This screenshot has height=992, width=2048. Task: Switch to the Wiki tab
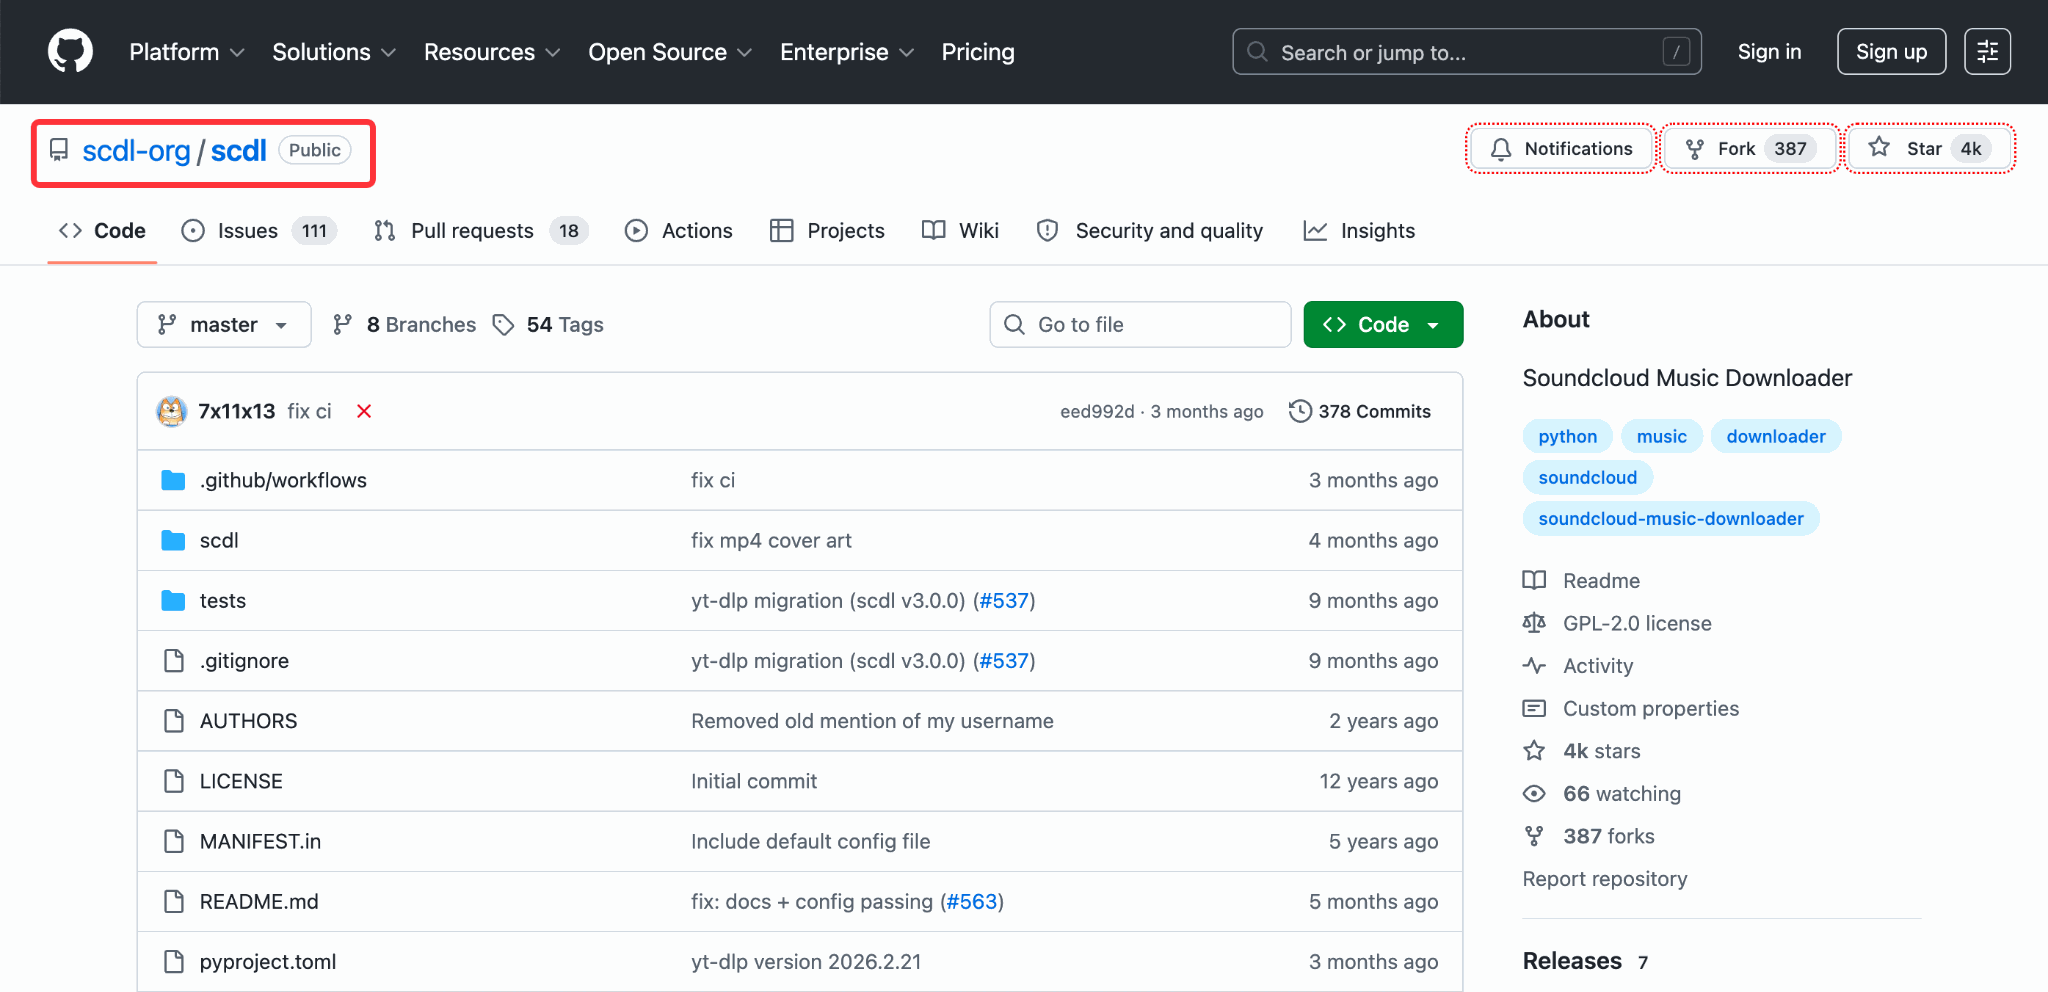click(960, 231)
